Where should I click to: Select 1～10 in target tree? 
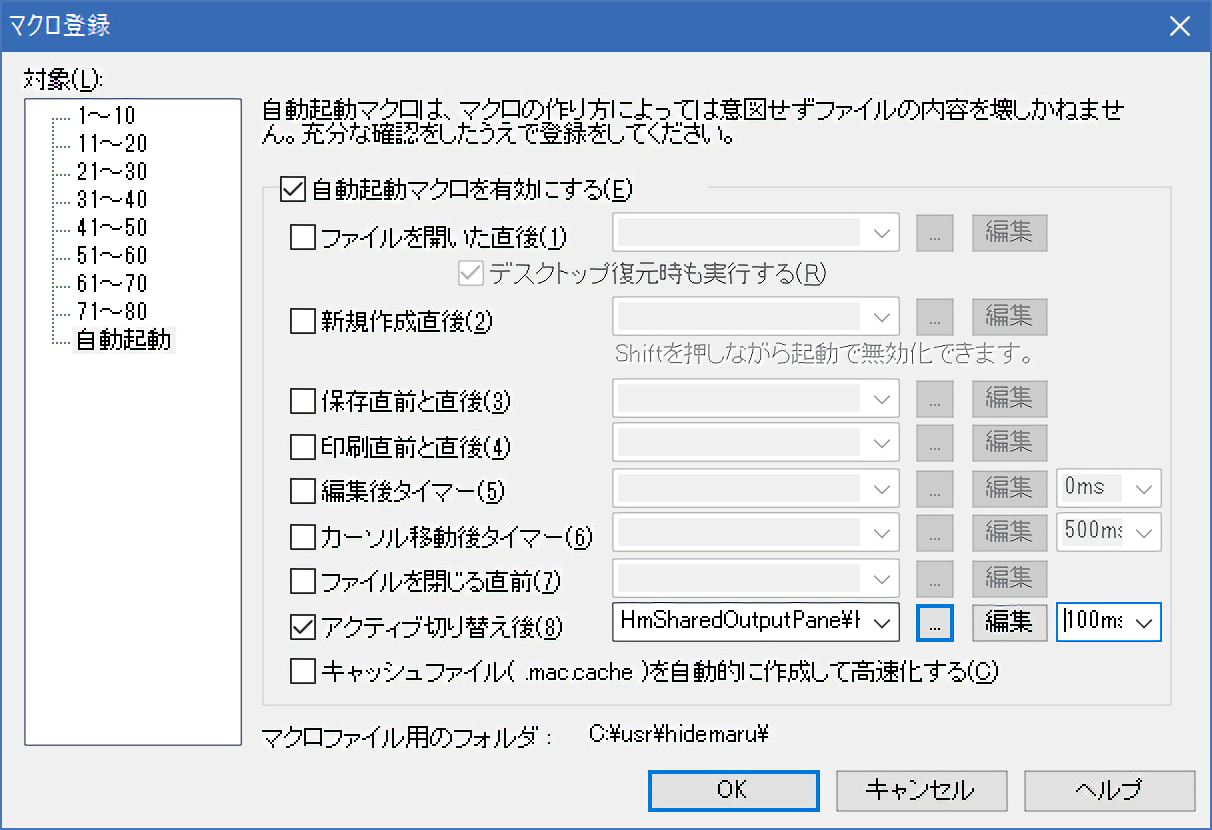[x=105, y=115]
